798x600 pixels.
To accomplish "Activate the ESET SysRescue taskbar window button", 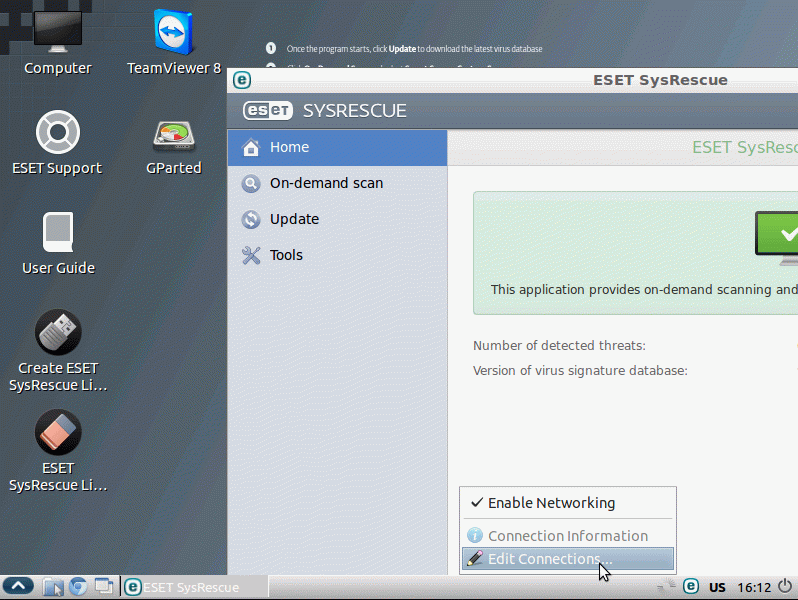I will point(195,587).
